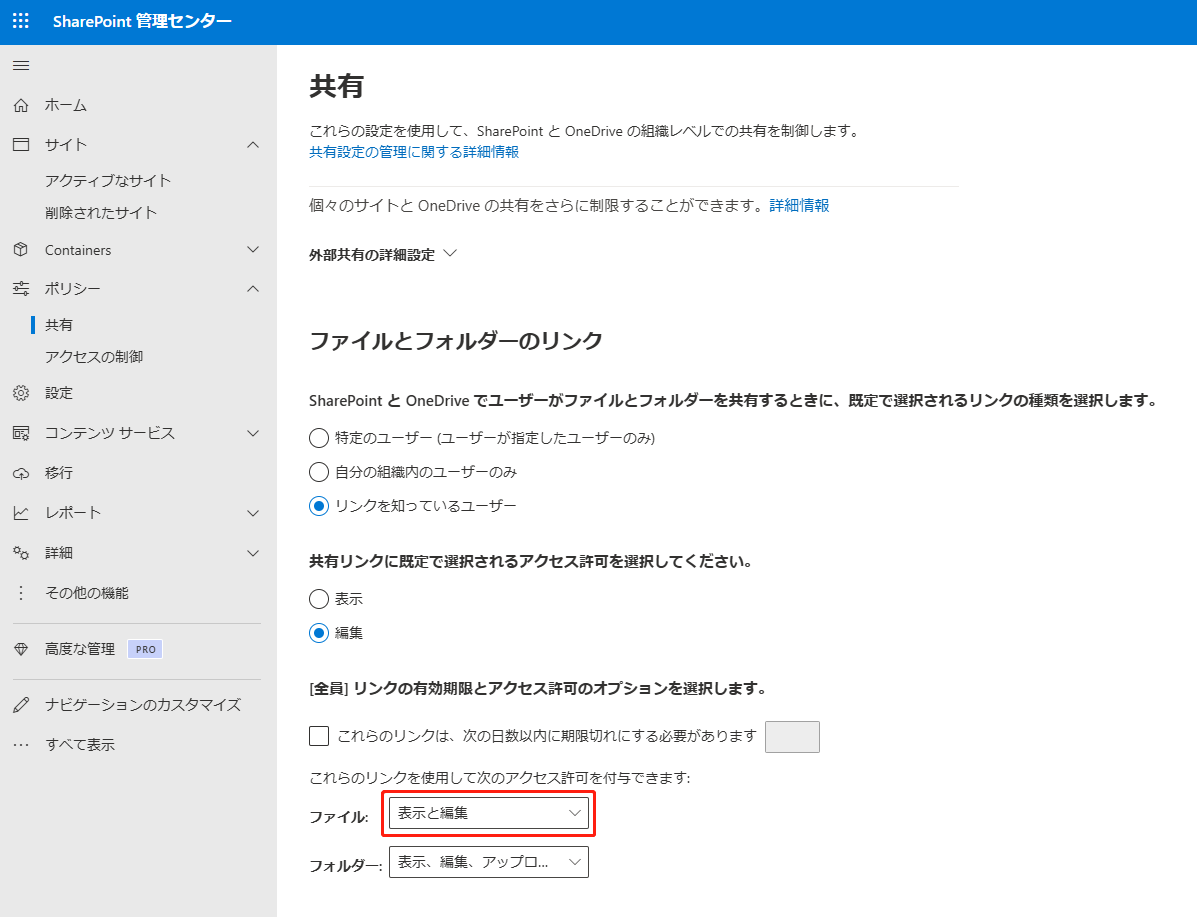The width and height of the screenshot is (1197, 917).
Task: Click the レポート (Reports) icon
Action: [x=20, y=512]
